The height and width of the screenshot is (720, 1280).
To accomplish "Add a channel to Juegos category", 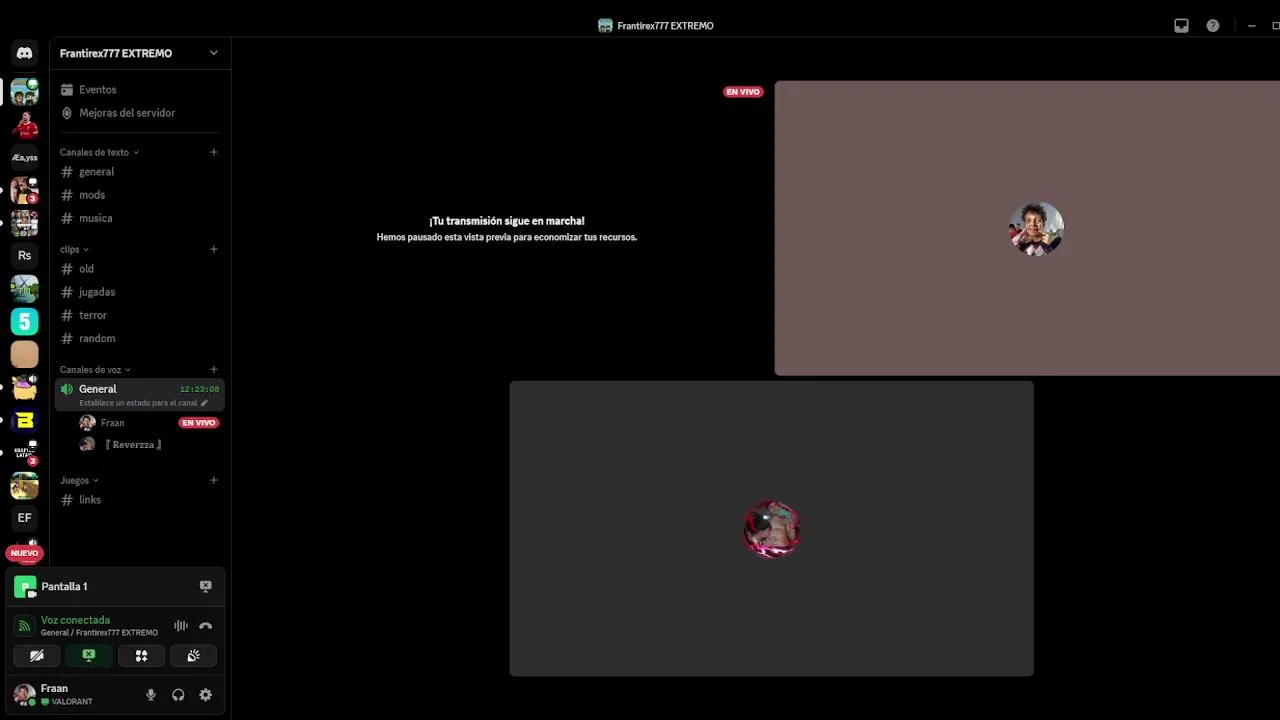I will pyautogui.click(x=213, y=480).
